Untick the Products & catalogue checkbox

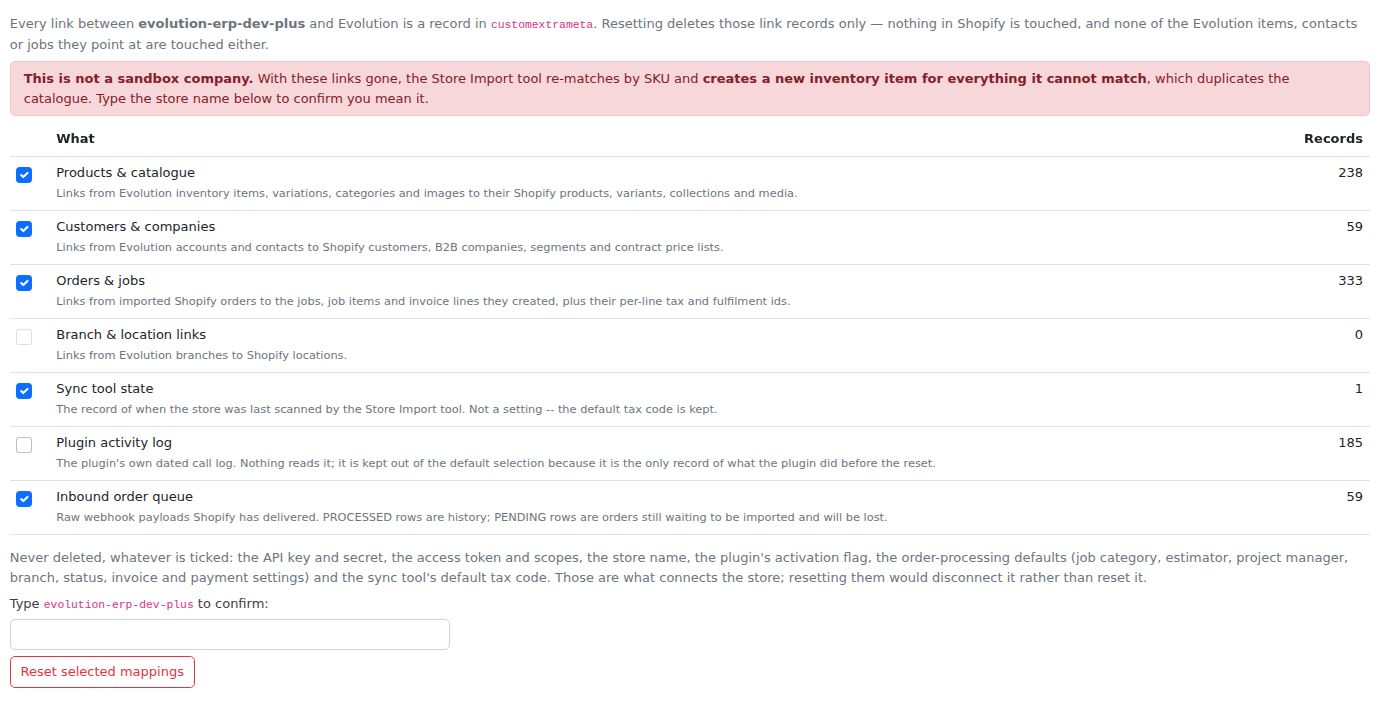coord(24,175)
